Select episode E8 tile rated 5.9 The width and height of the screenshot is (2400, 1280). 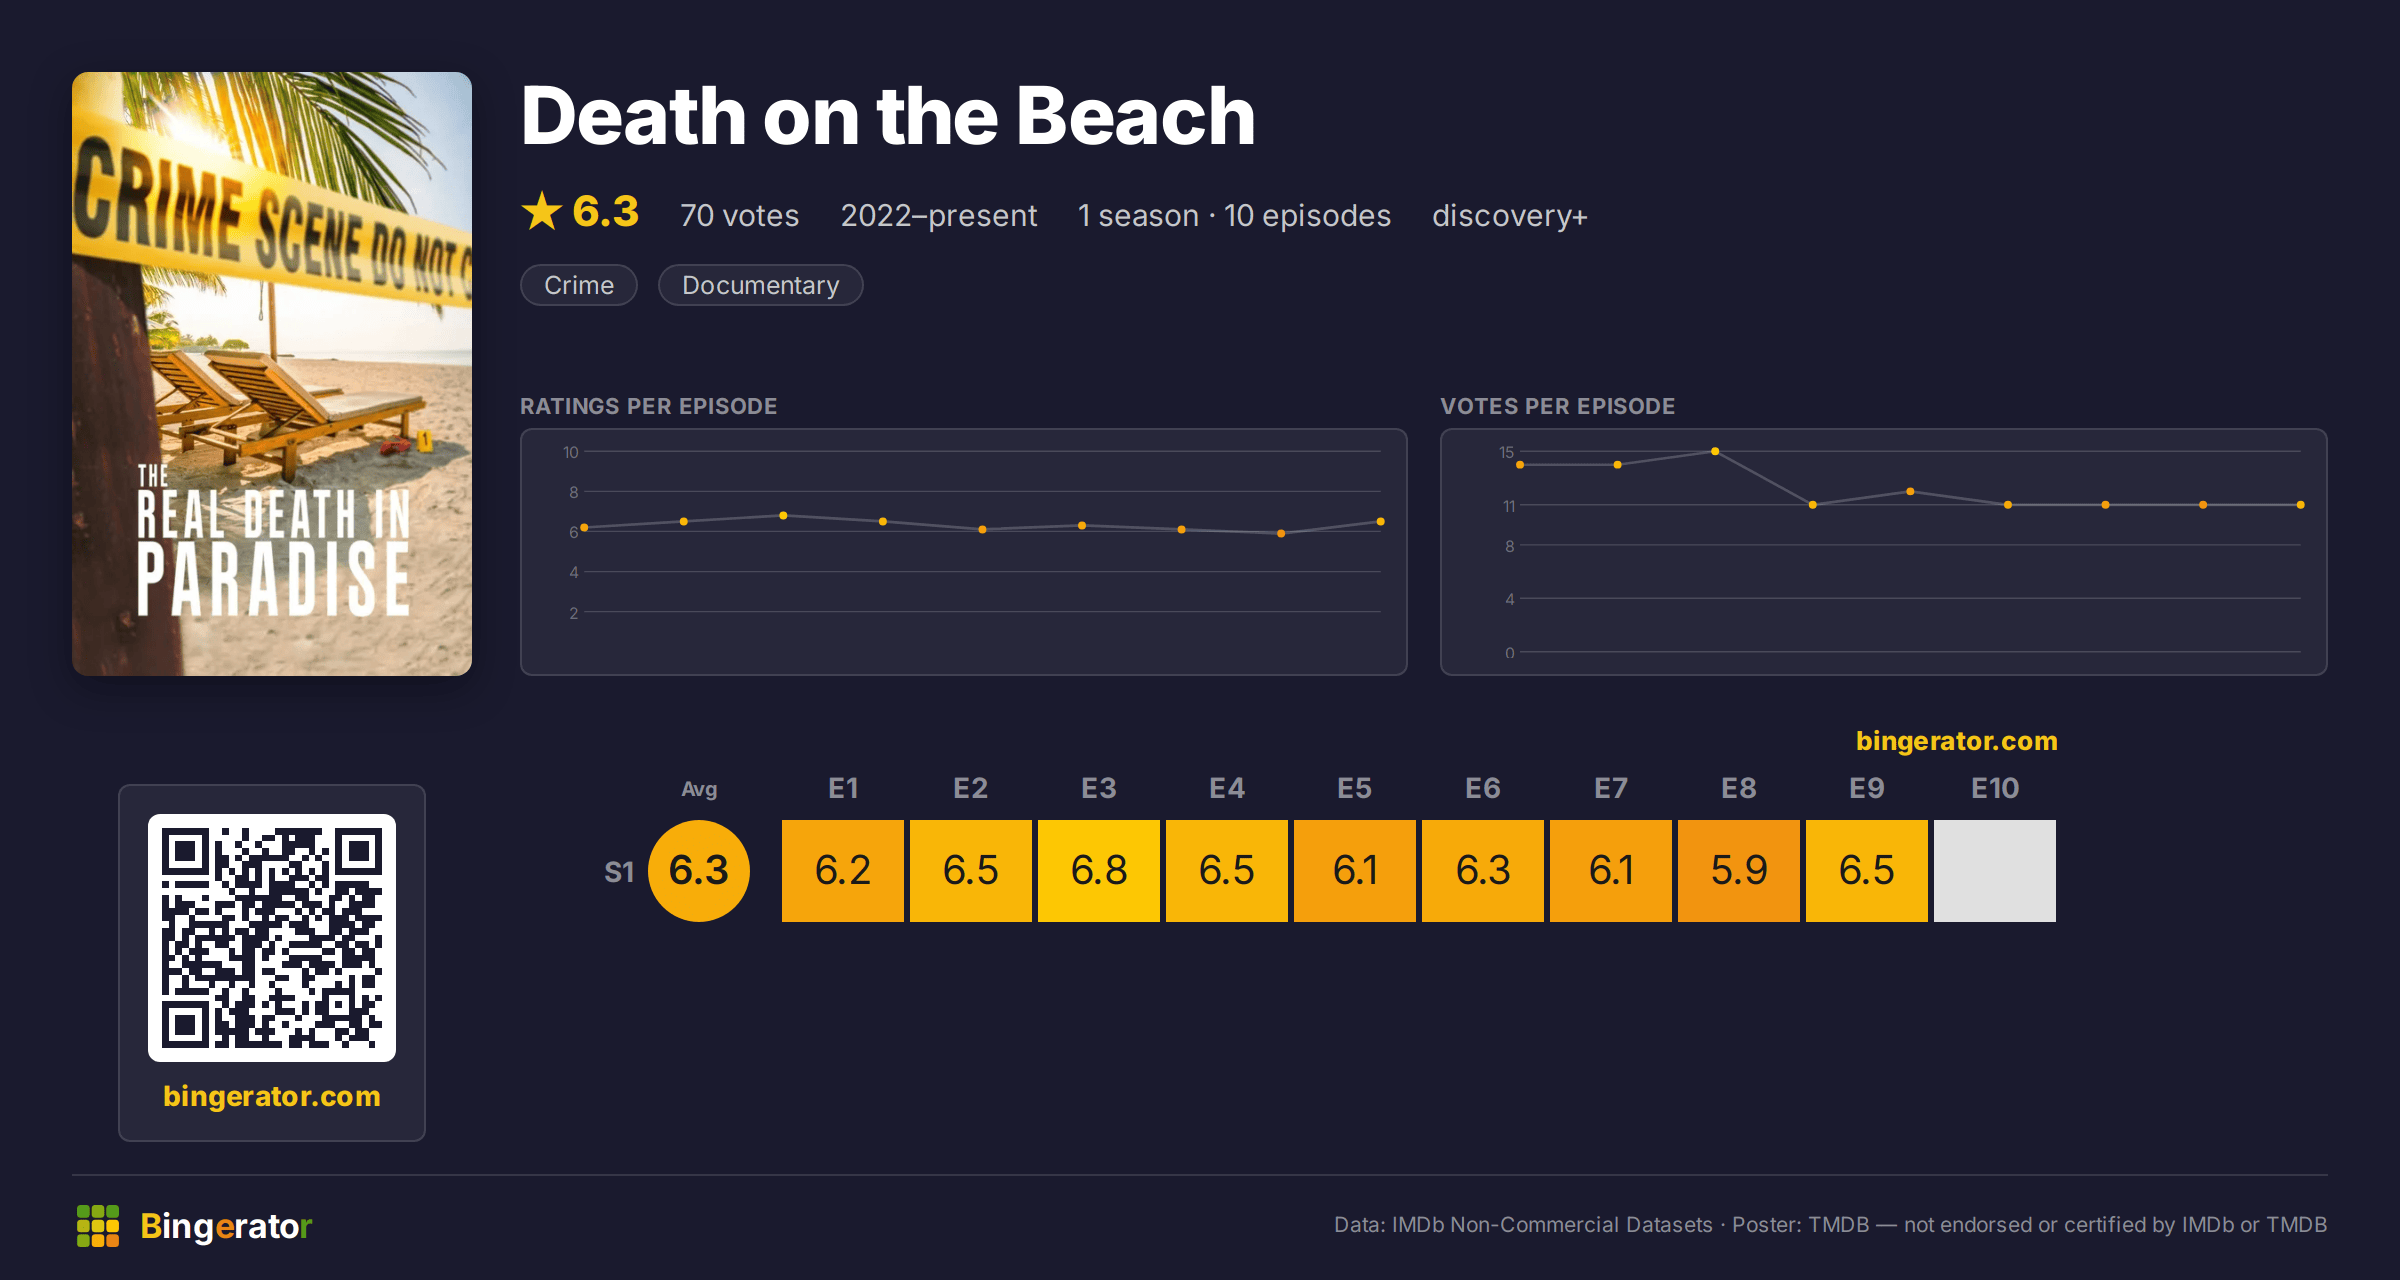click(1739, 871)
